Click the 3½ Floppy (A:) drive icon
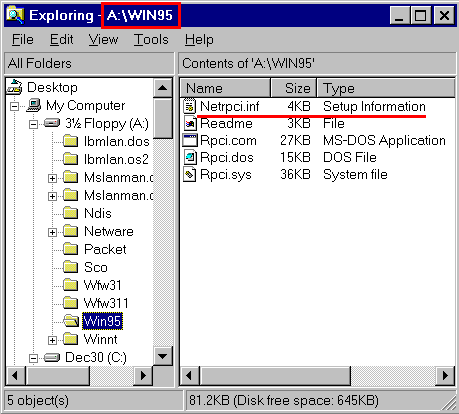The image size is (459, 414). pyautogui.click(x=52, y=123)
